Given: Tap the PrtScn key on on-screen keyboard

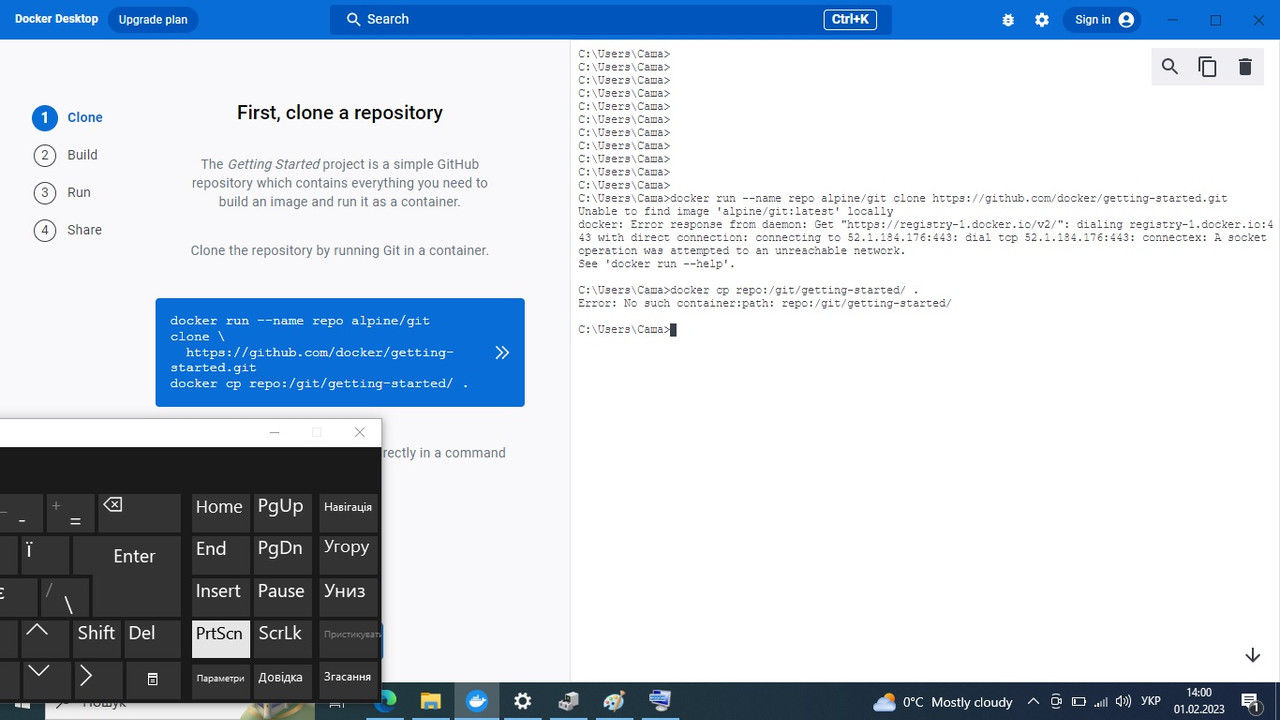Looking at the screenshot, I should [x=220, y=639].
